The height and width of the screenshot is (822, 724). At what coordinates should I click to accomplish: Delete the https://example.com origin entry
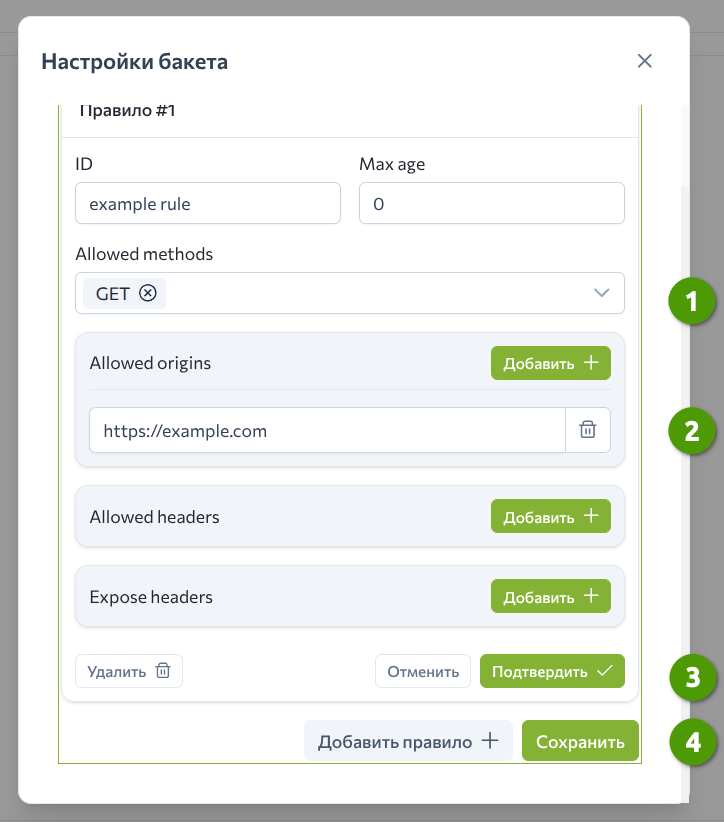coord(588,430)
